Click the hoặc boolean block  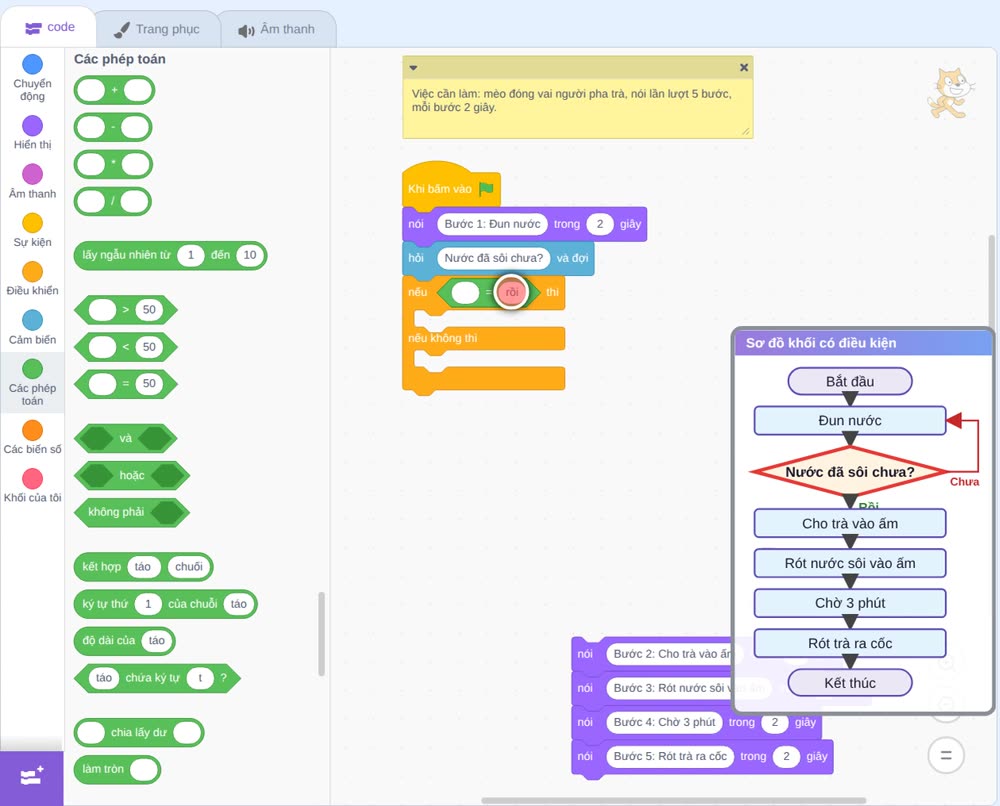[132, 475]
